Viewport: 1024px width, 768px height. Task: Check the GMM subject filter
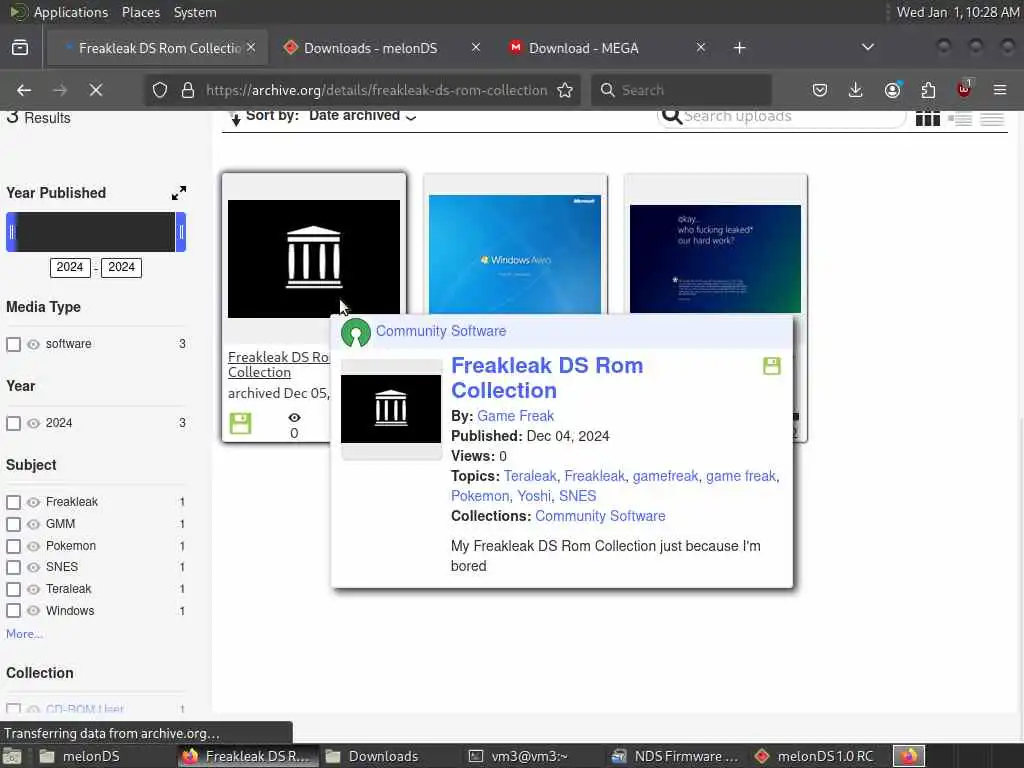tap(13, 524)
